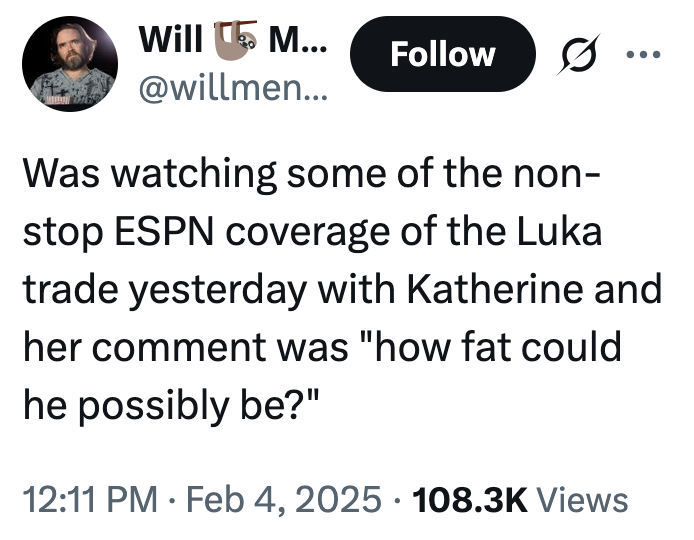The height and width of the screenshot is (540, 694).
Task: Open the three-dot more options menu
Action: (643, 55)
